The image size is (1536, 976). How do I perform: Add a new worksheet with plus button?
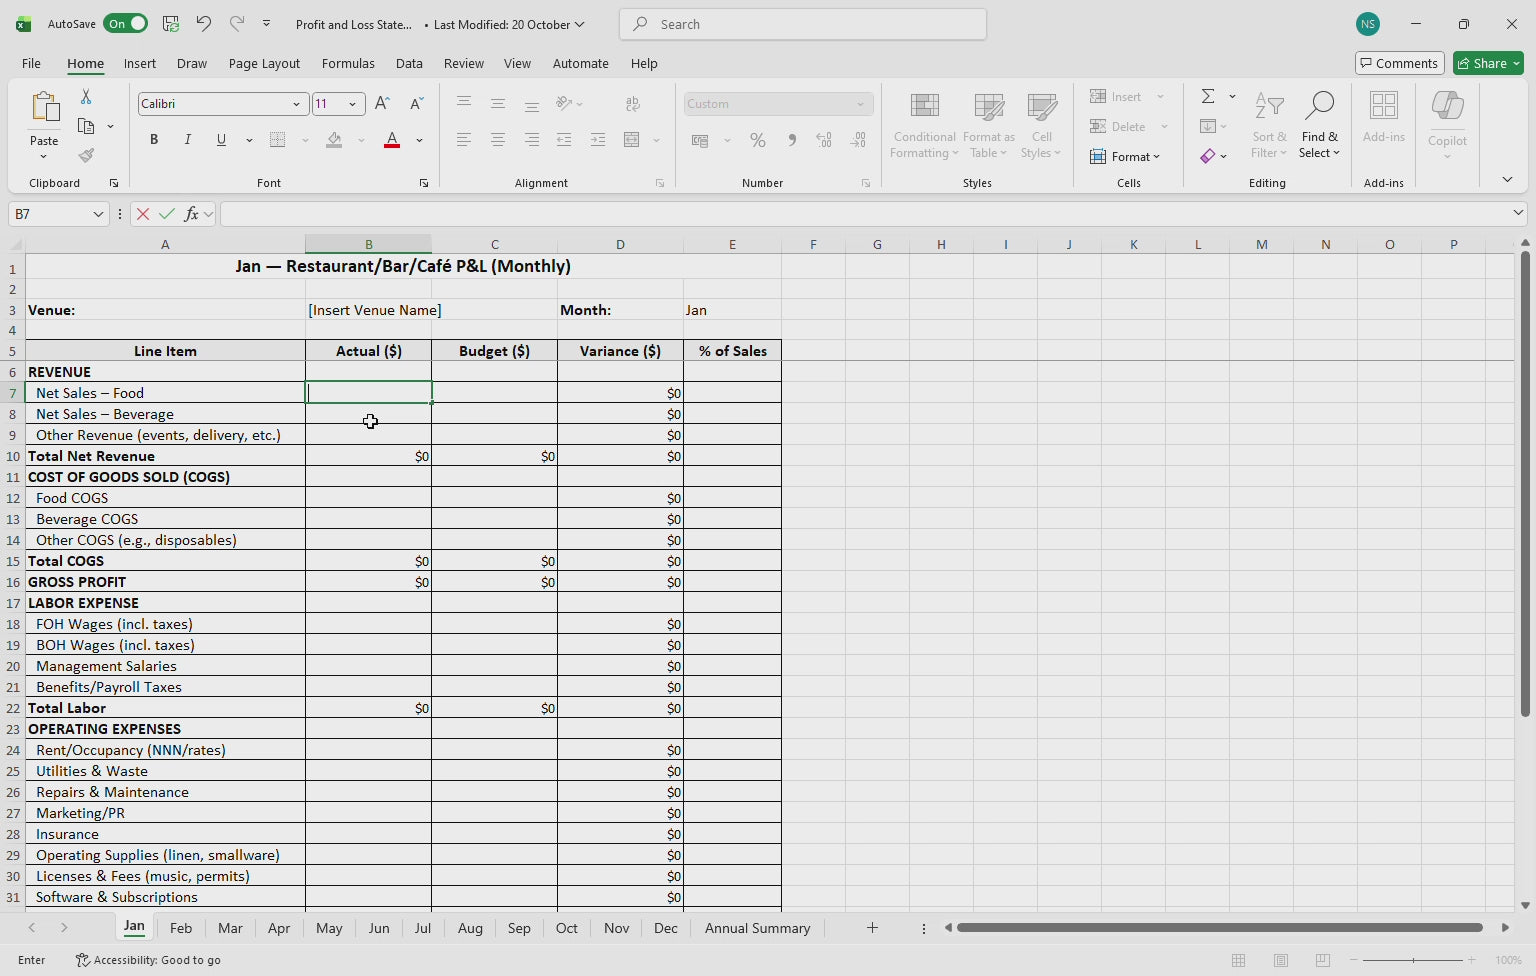pyautogui.click(x=872, y=928)
